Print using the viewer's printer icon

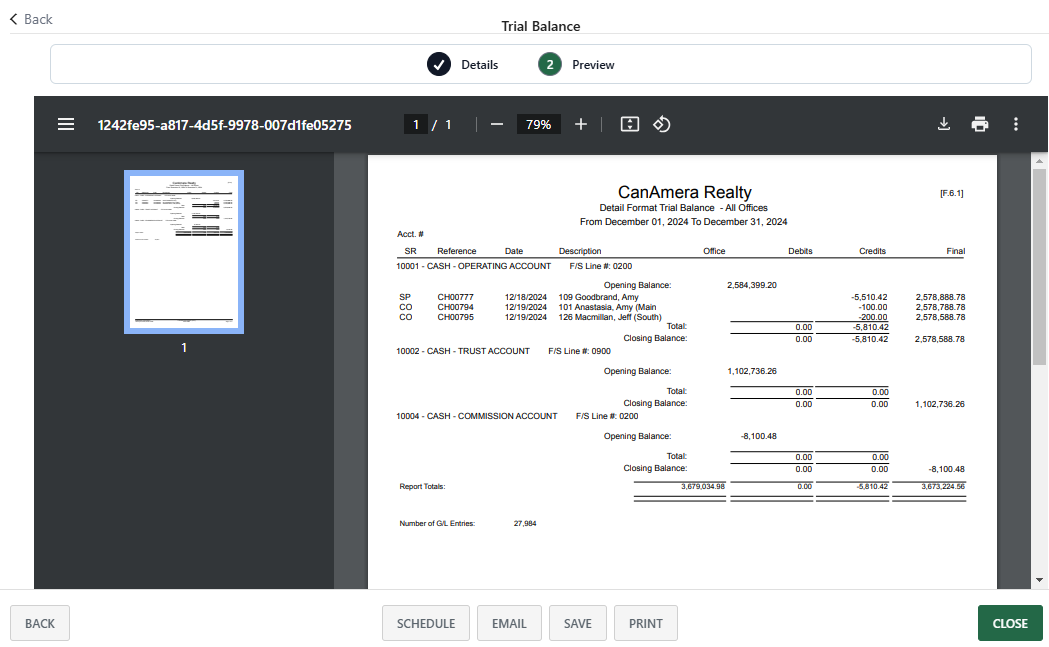point(979,124)
